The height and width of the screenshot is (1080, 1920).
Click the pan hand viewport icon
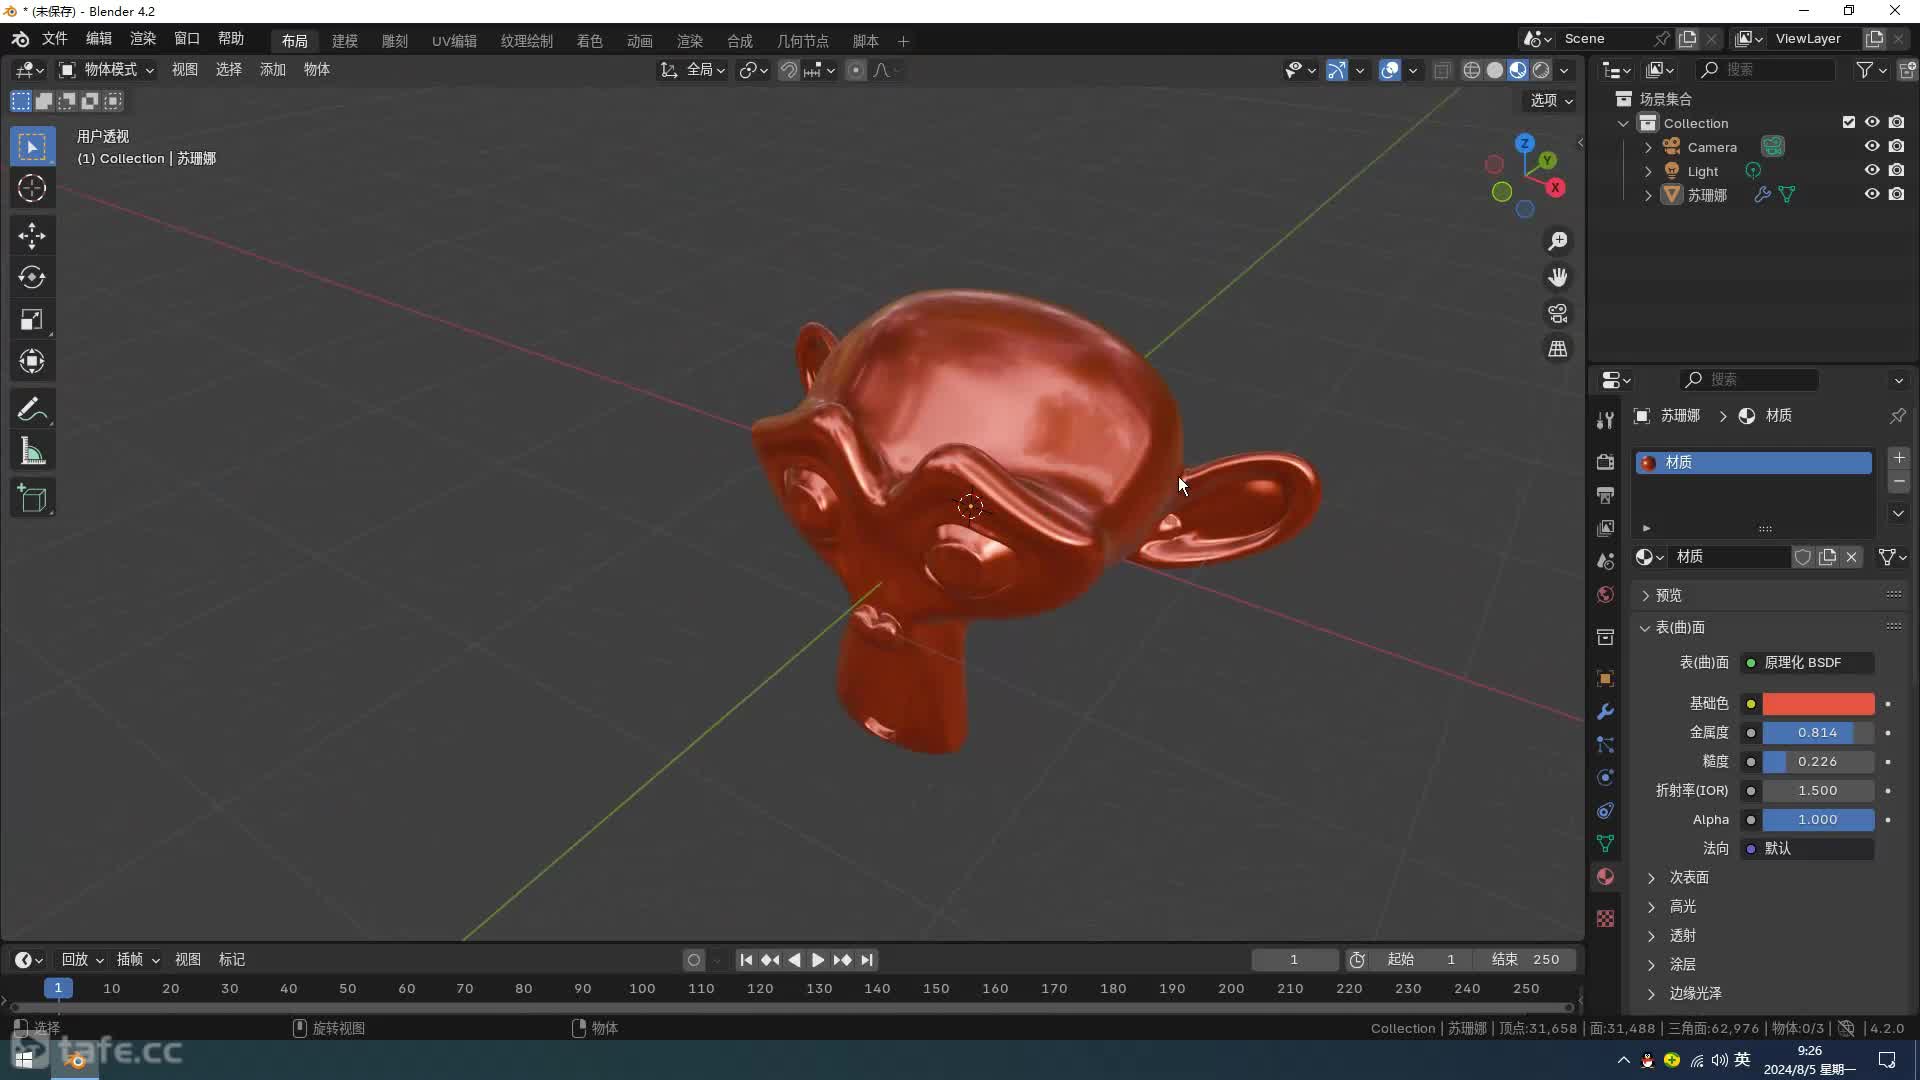[x=1558, y=277]
